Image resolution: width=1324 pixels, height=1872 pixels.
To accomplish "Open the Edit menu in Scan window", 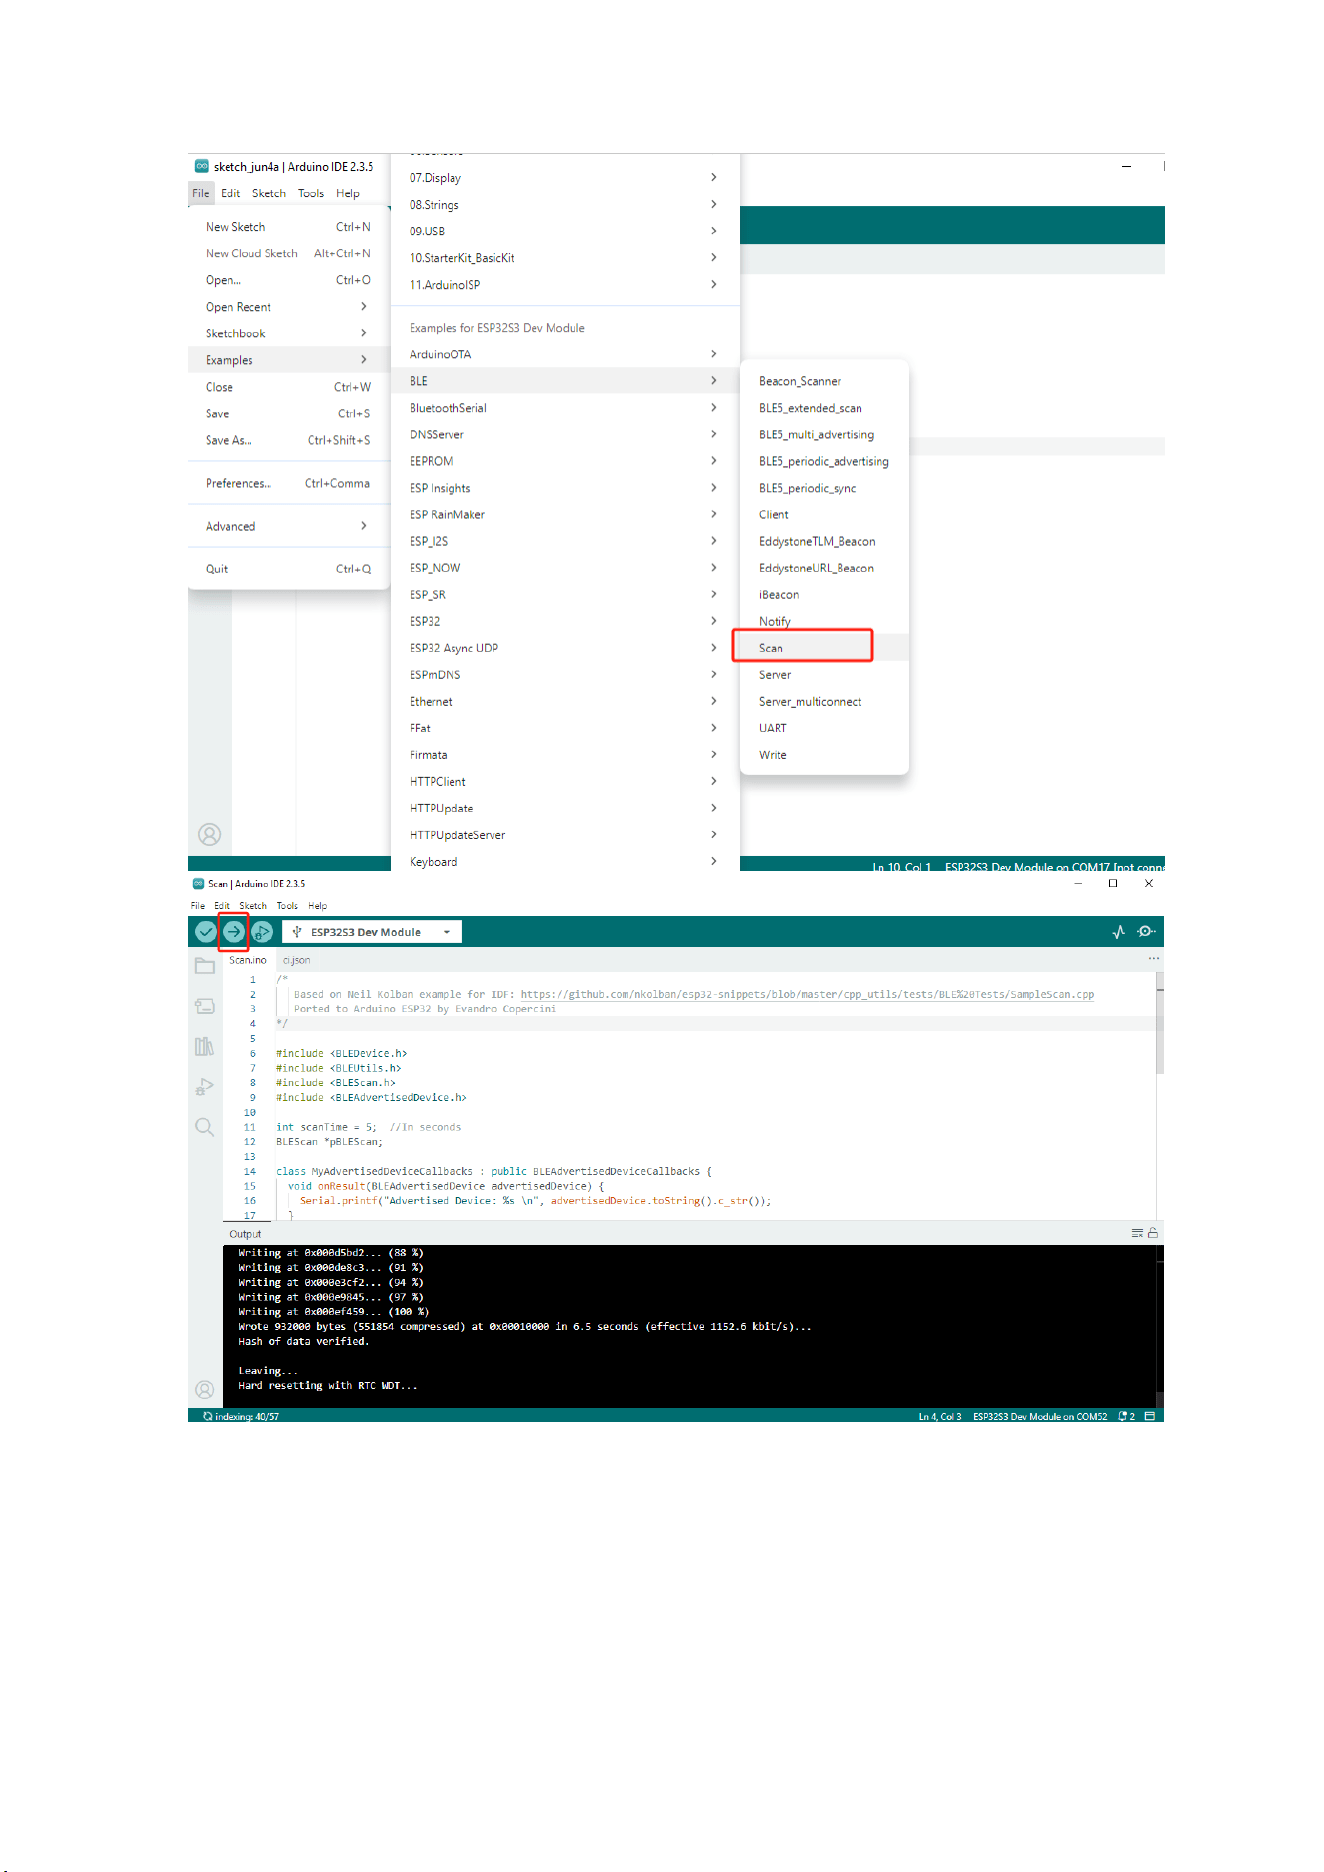I will [222, 906].
